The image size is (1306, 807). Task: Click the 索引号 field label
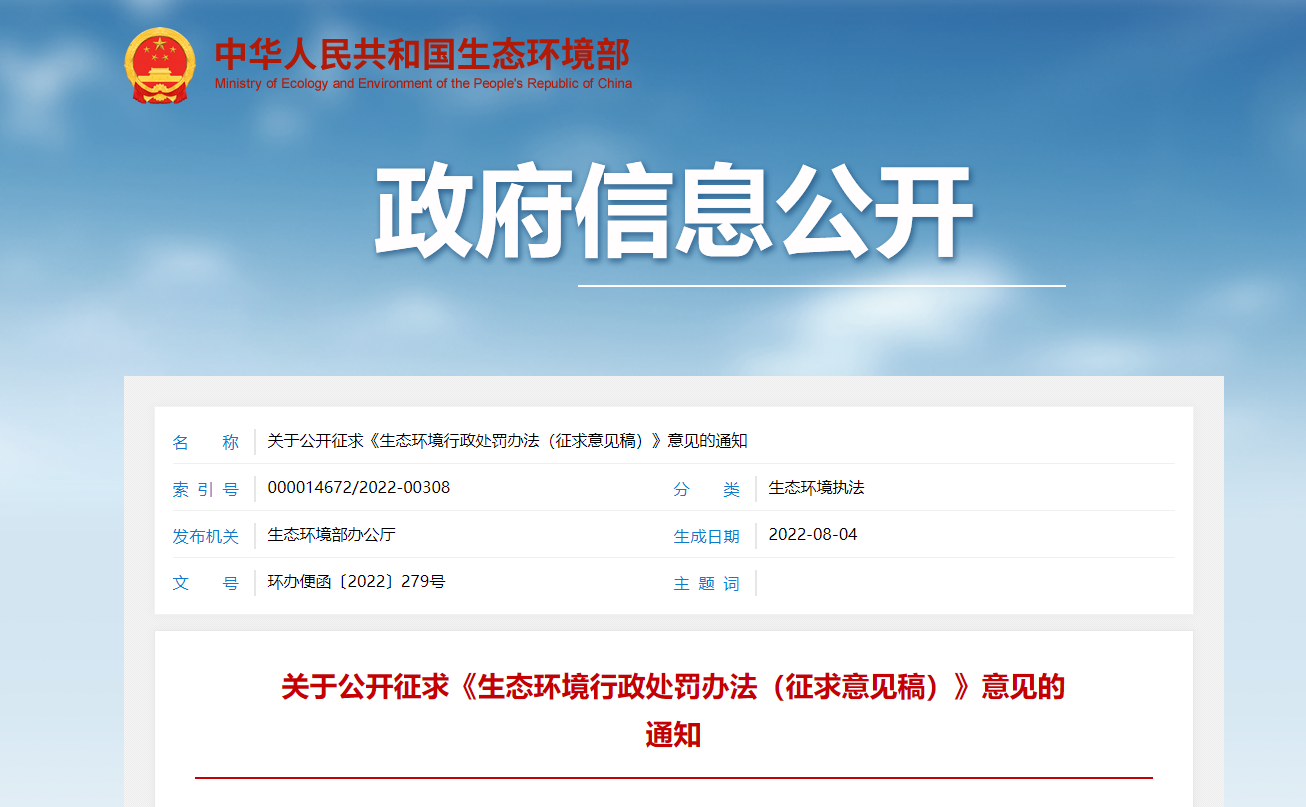(x=206, y=489)
